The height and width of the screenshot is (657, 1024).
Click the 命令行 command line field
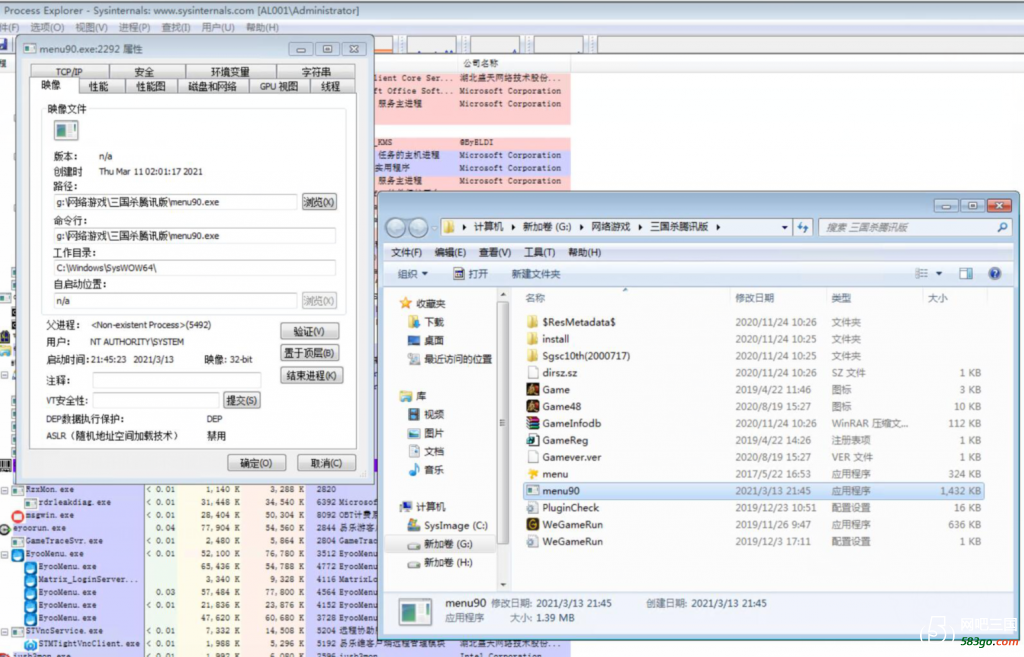point(195,236)
